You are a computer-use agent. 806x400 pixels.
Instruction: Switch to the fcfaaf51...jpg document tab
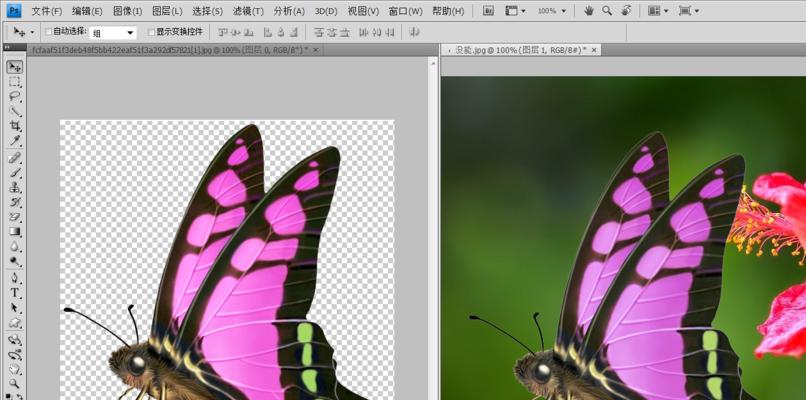coord(170,50)
